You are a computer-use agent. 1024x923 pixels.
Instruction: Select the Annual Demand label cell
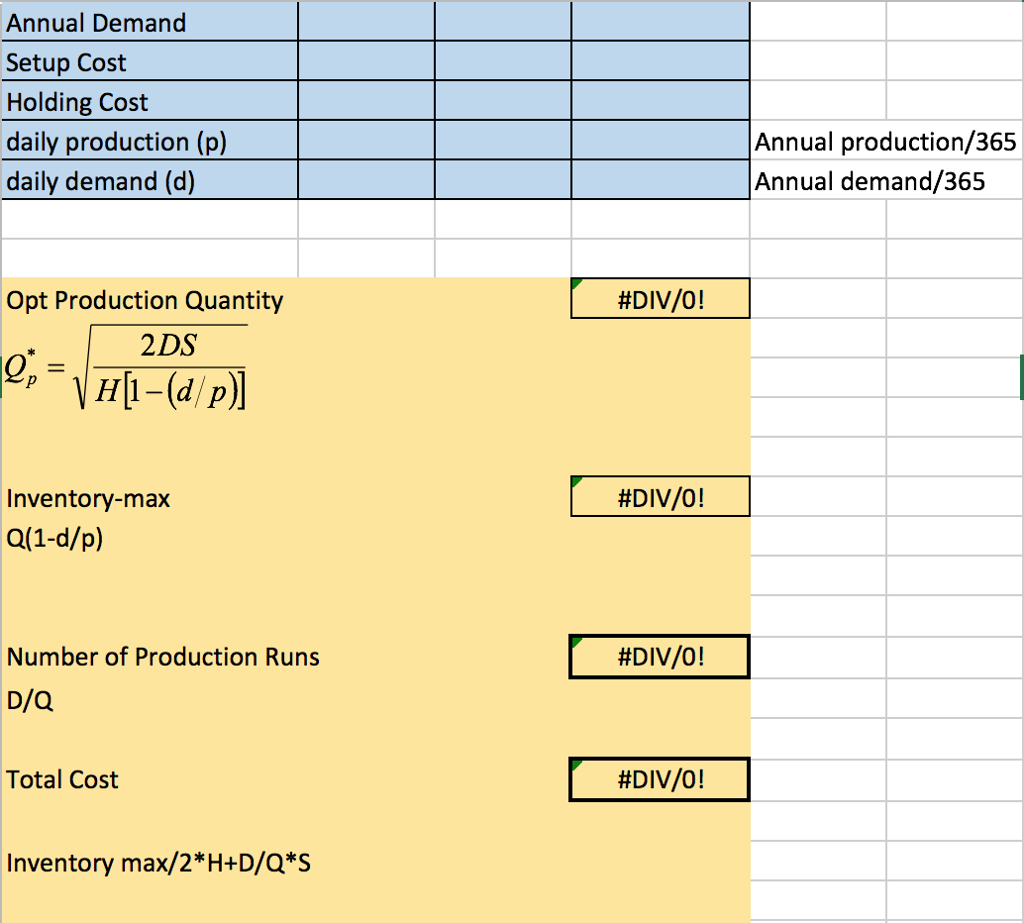(150, 22)
